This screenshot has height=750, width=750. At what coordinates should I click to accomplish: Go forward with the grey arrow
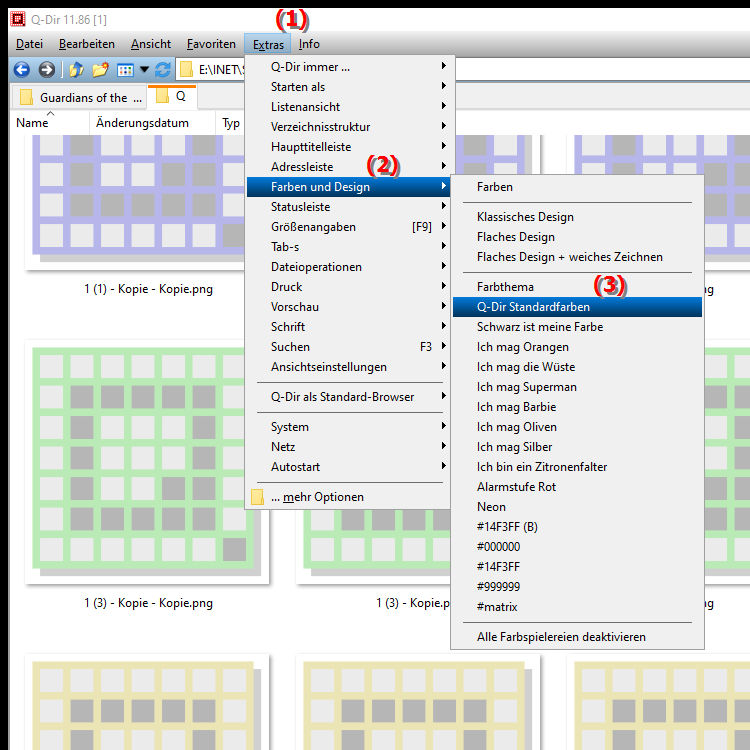click(x=46, y=70)
